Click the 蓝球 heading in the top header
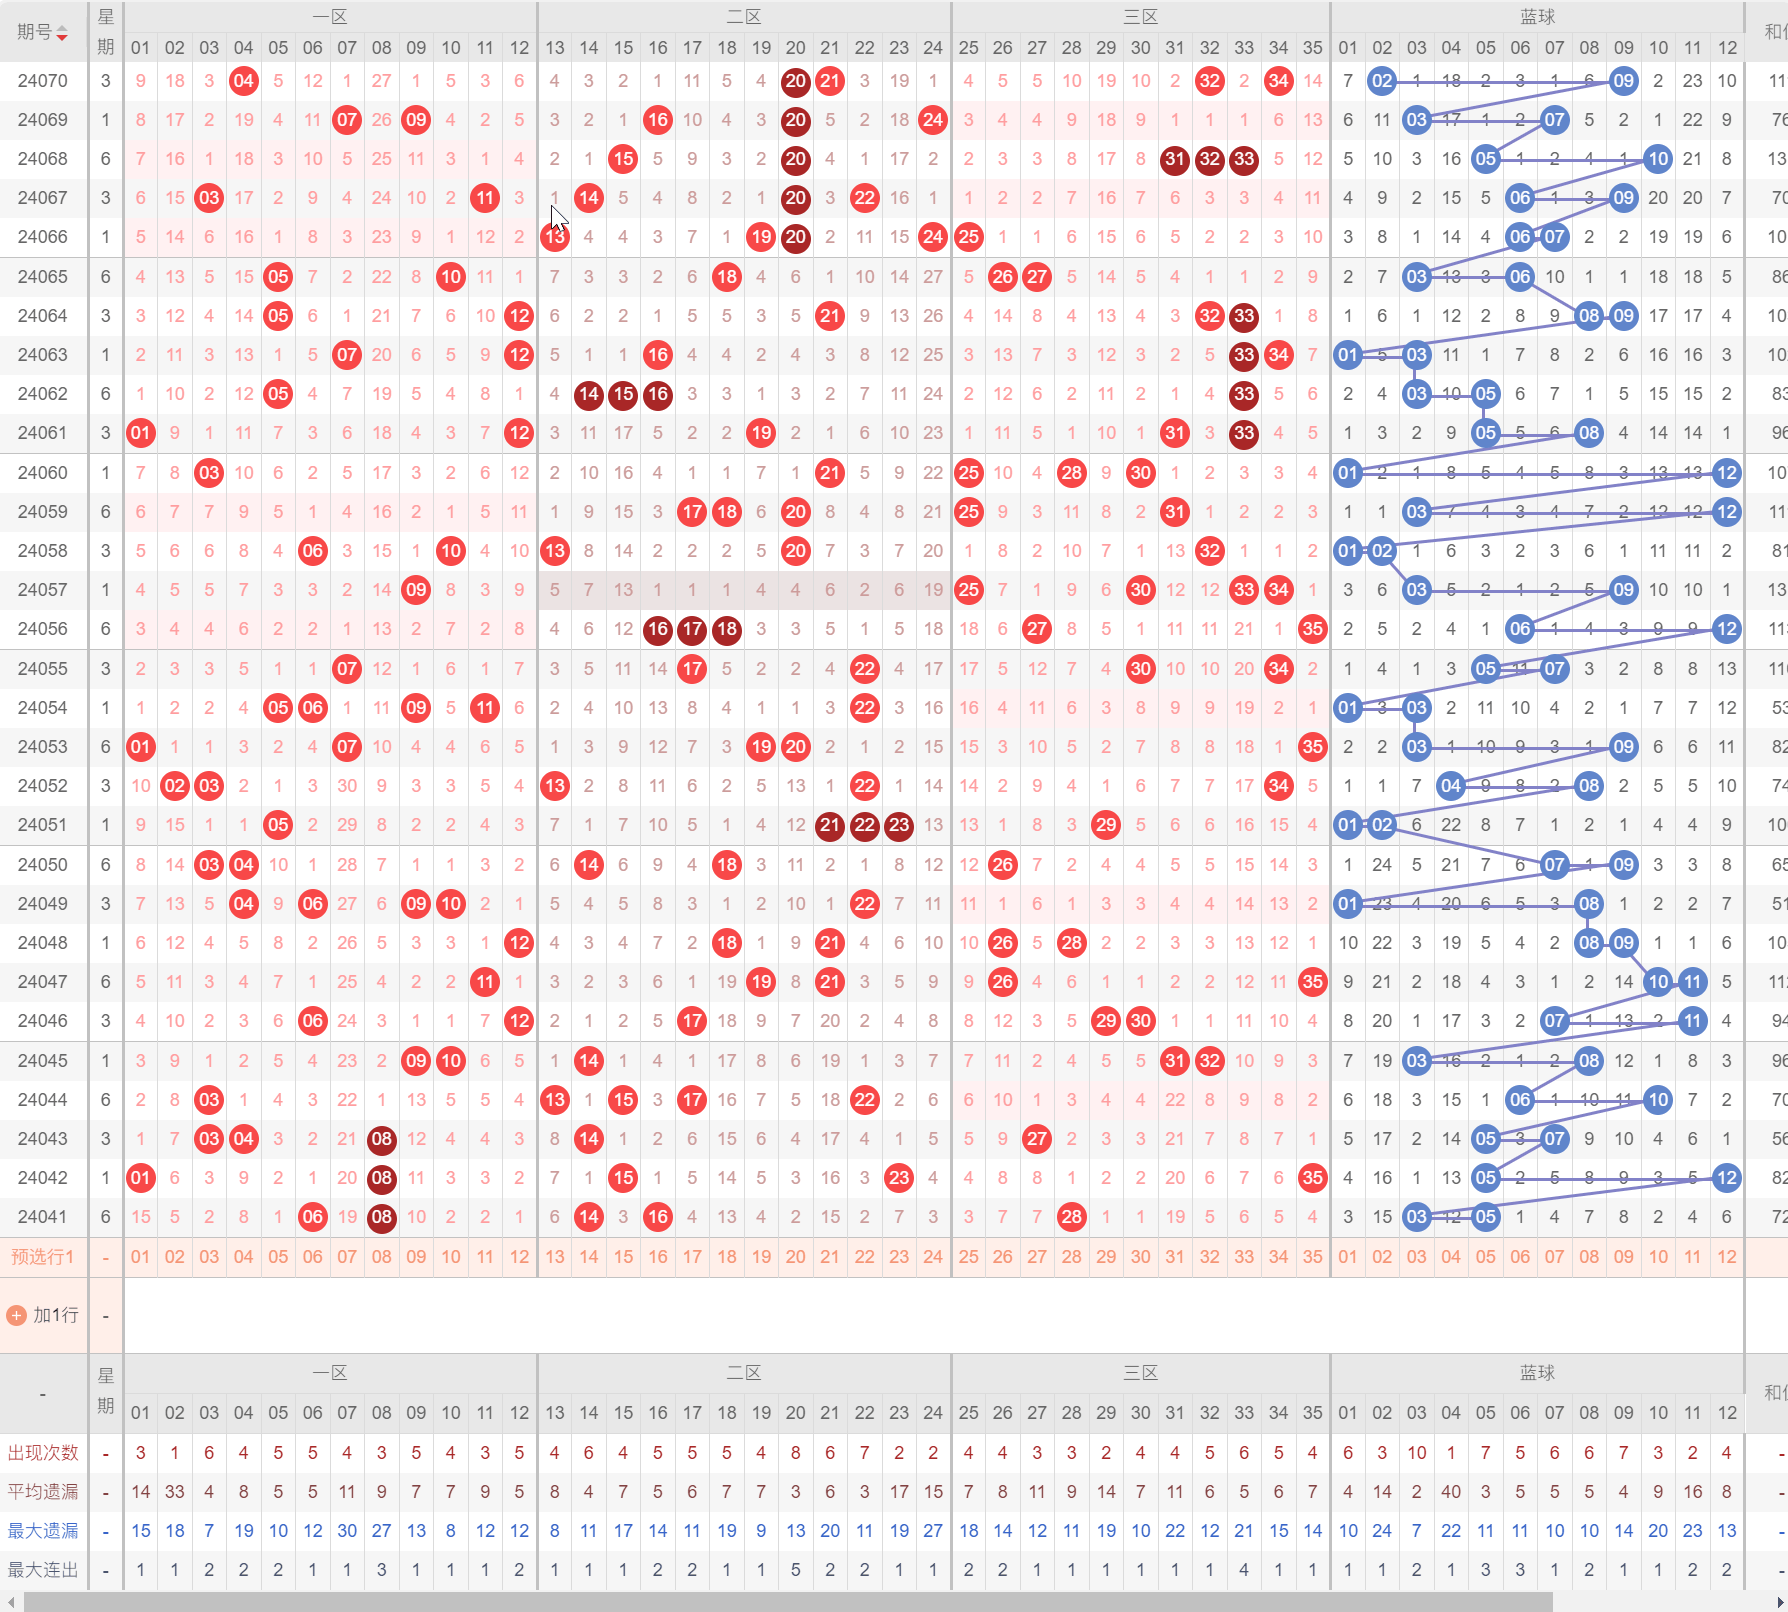 (x=1537, y=16)
